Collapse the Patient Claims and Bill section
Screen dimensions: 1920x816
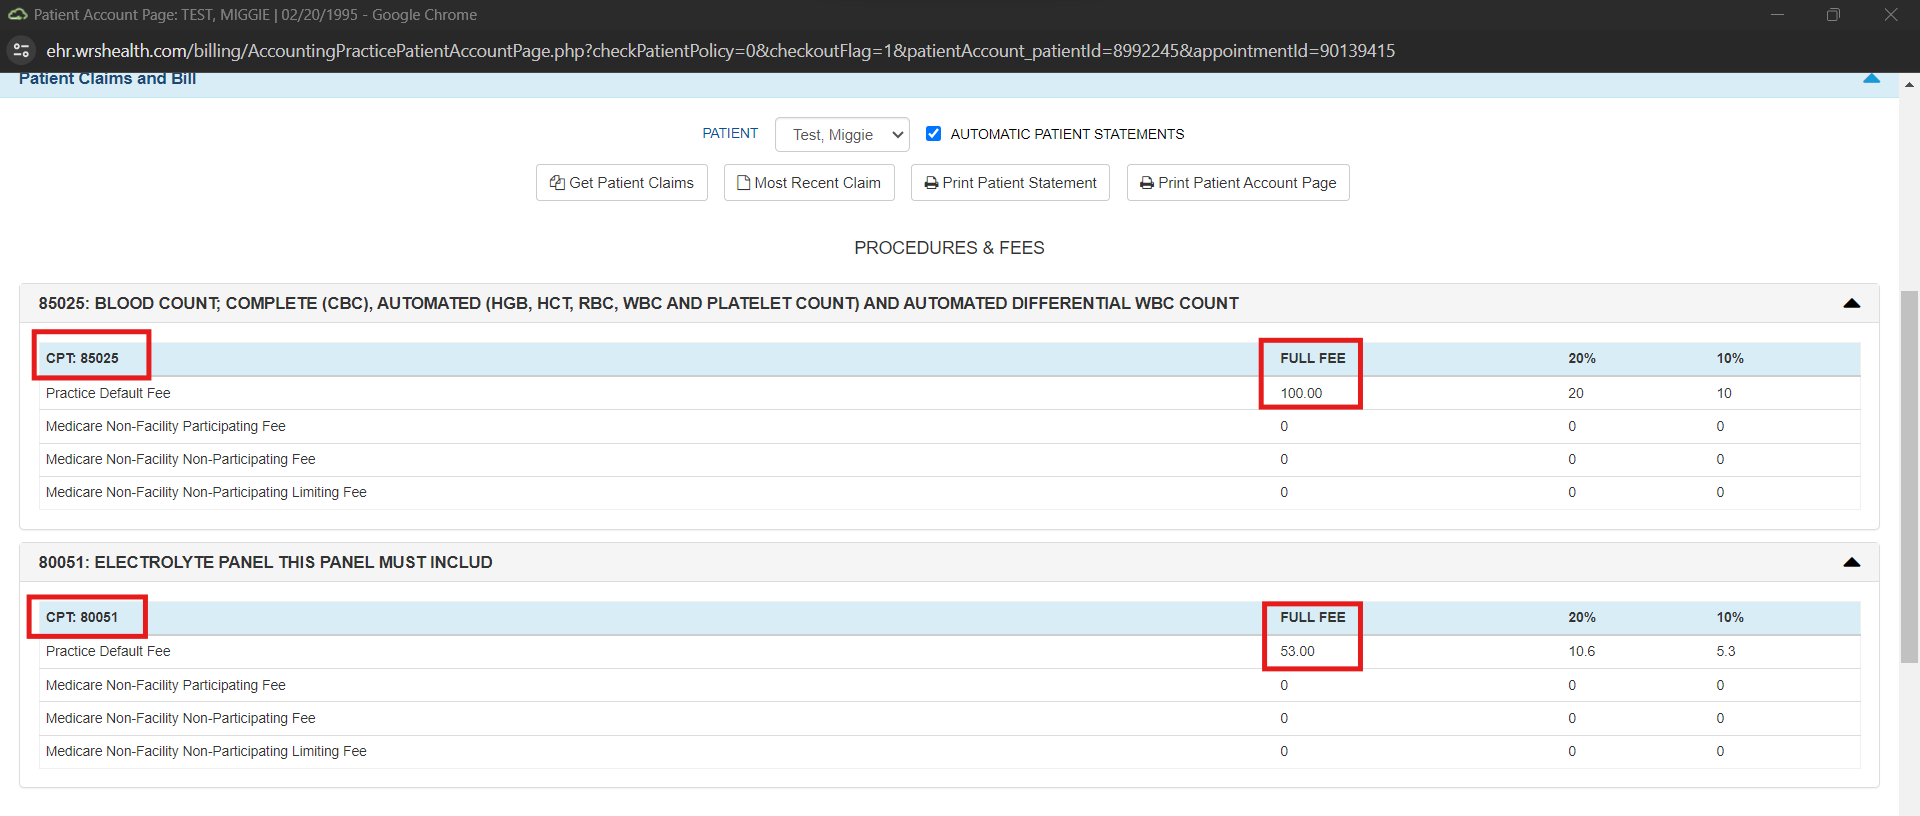[1871, 79]
